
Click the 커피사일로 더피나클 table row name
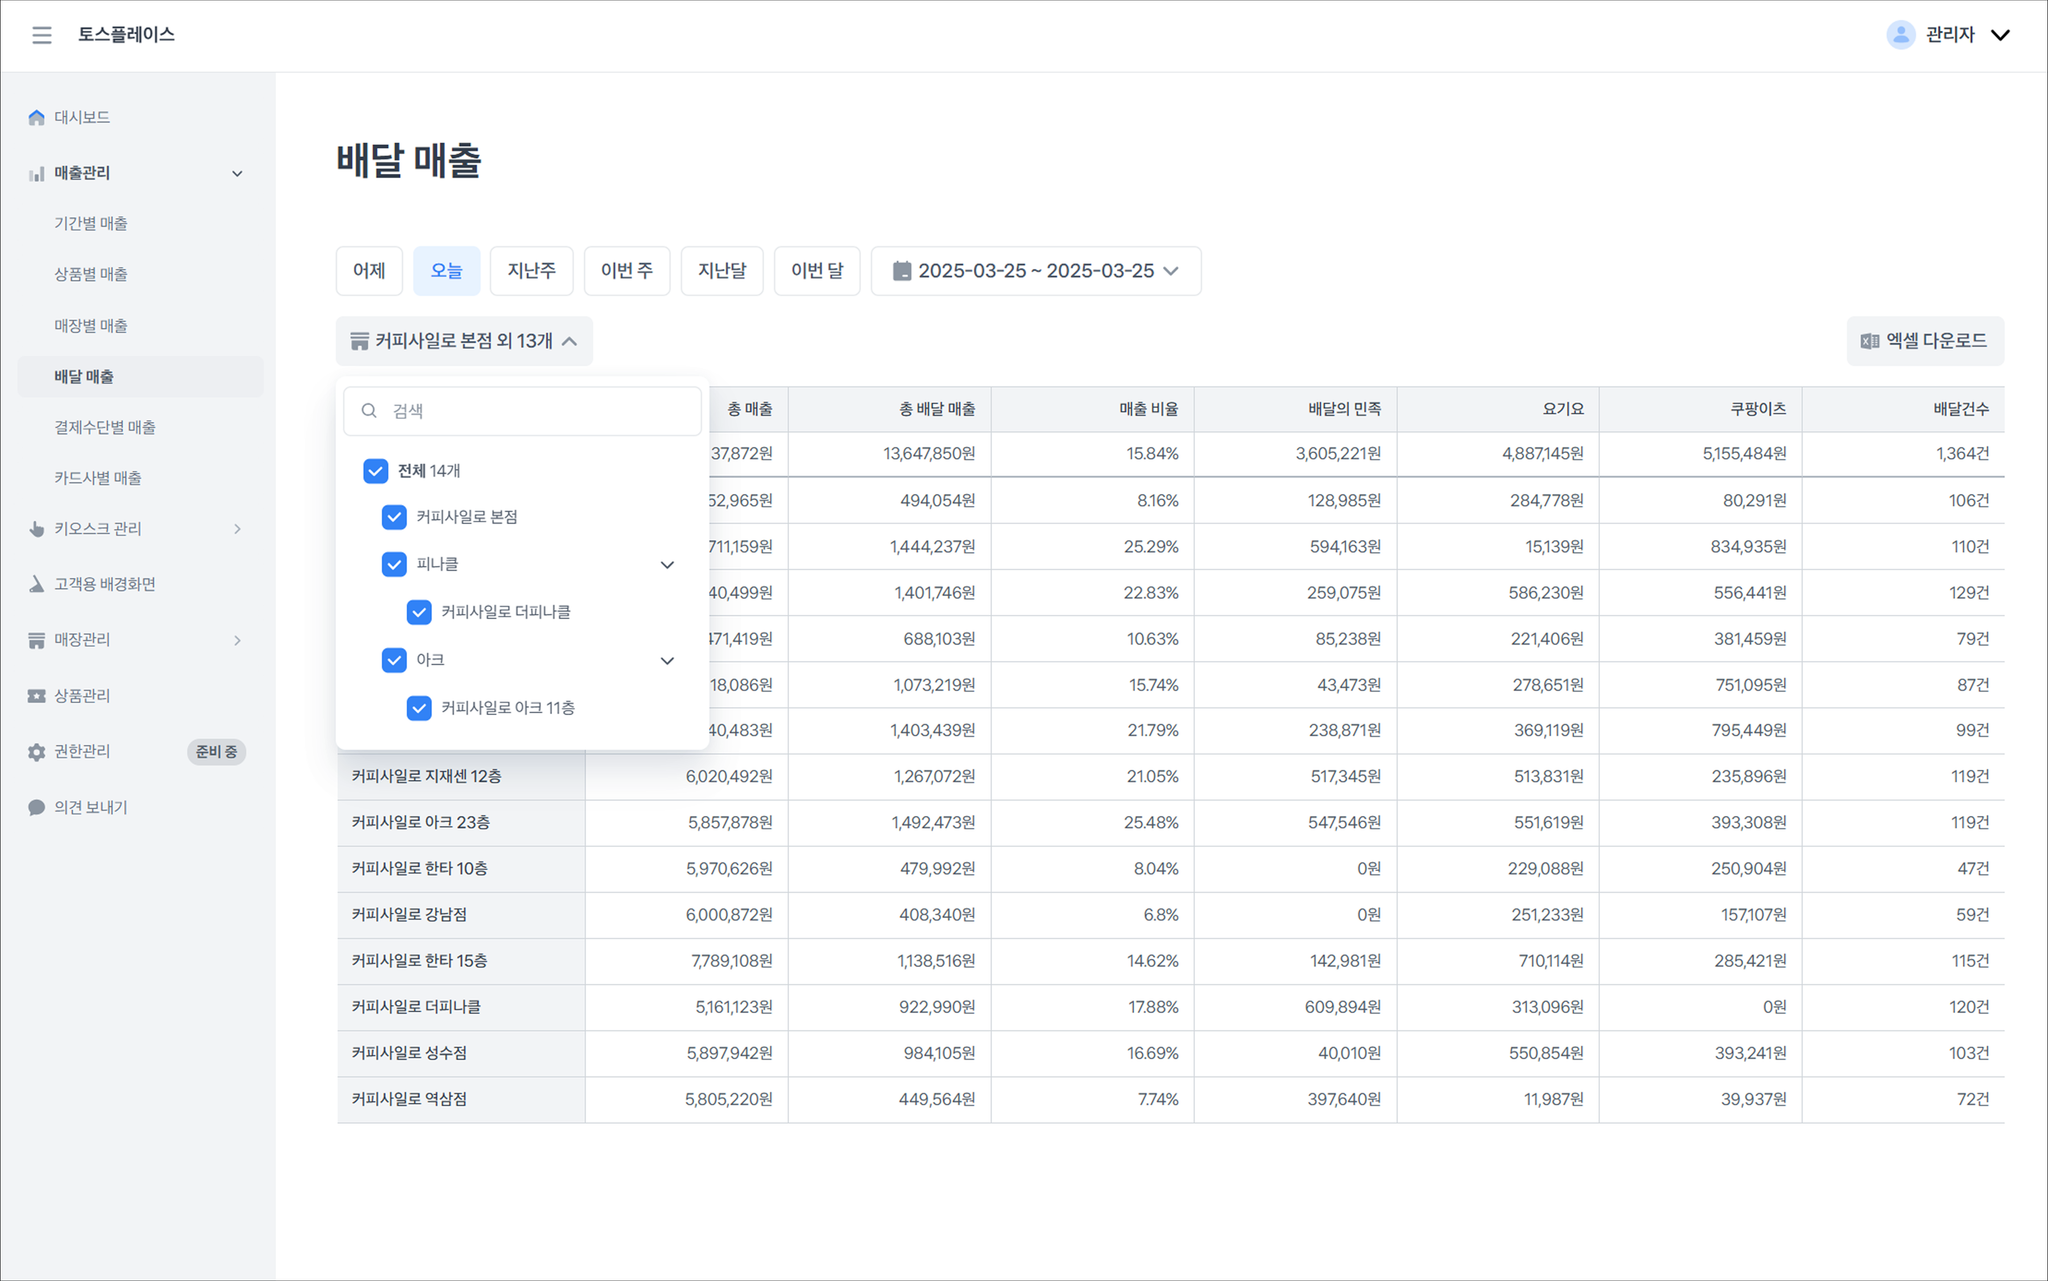(x=416, y=1007)
